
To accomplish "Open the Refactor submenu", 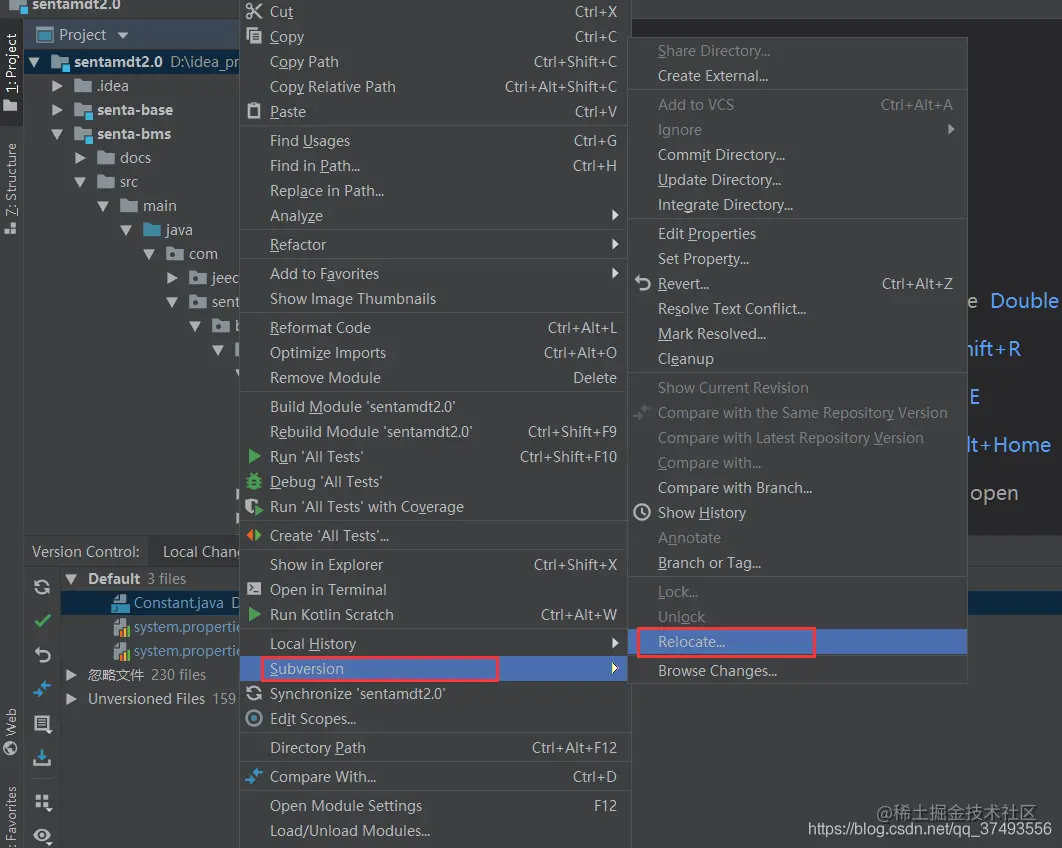I will point(435,245).
